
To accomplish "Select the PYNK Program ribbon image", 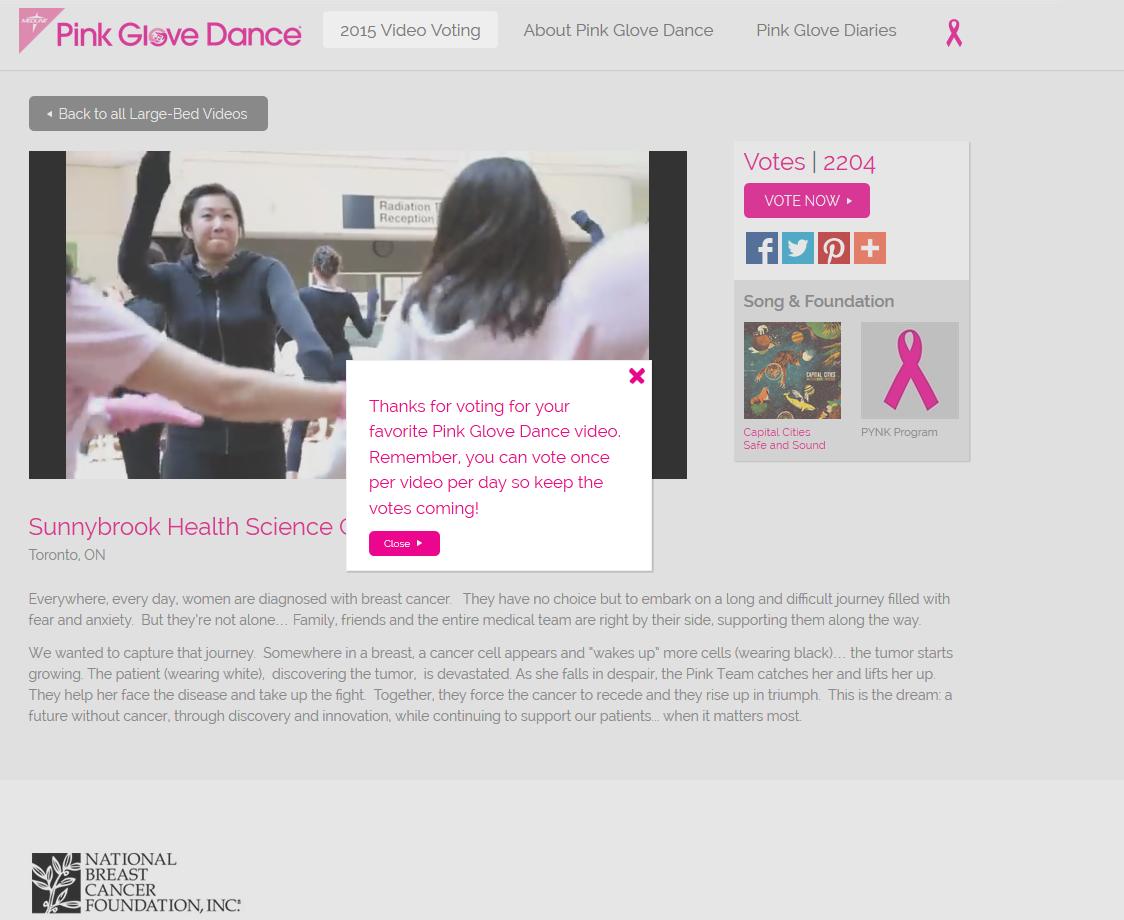I will [910, 370].
